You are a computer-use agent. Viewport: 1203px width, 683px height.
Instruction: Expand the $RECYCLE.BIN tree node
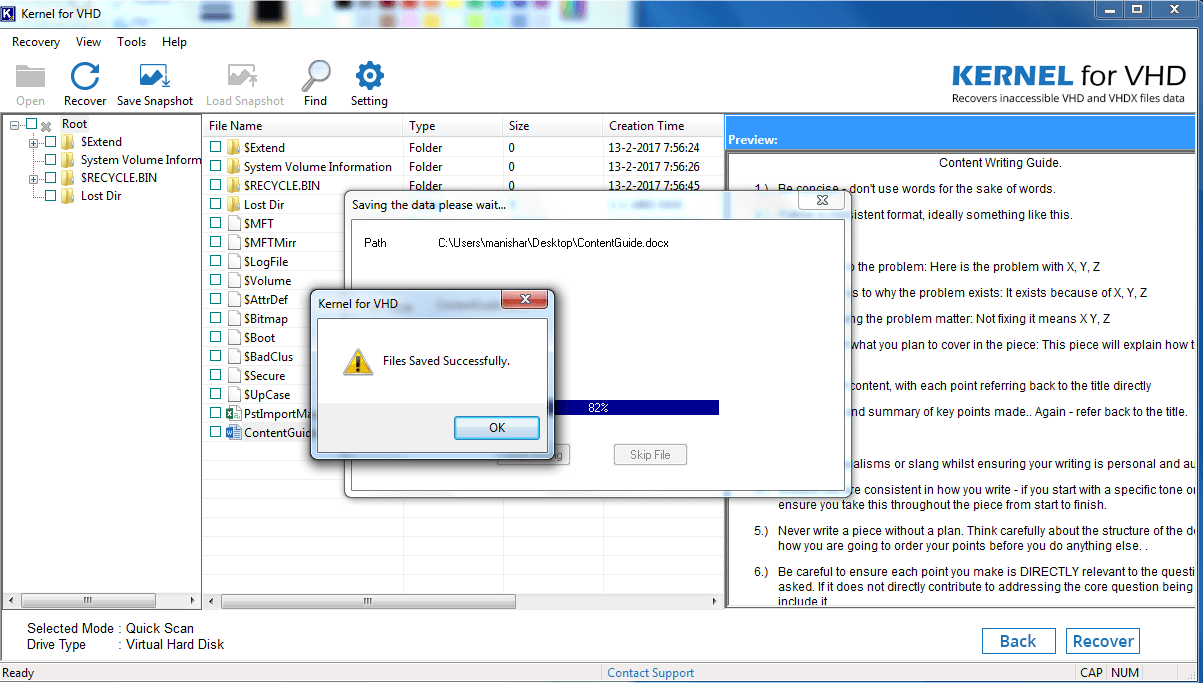tap(33, 179)
